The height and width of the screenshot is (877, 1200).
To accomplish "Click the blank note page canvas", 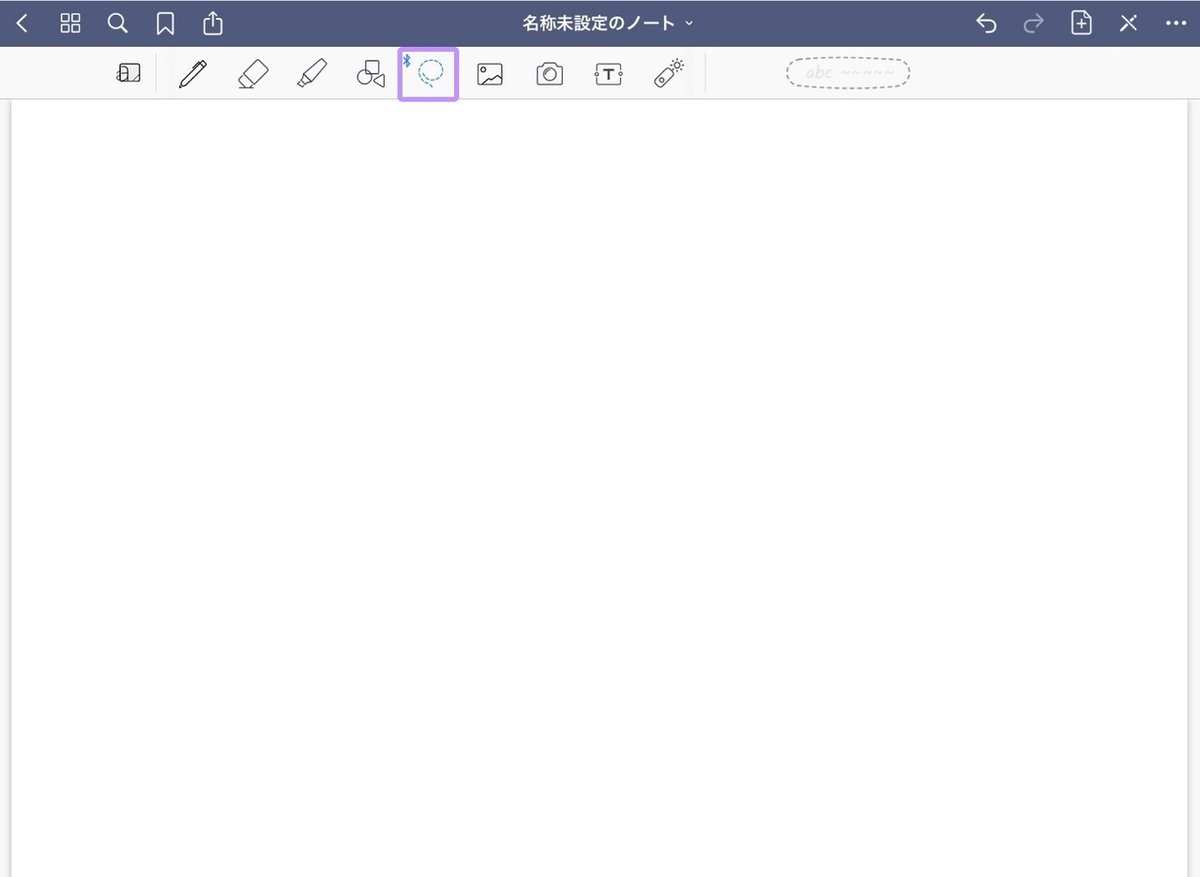I will pyautogui.click(x=600, y=488).
